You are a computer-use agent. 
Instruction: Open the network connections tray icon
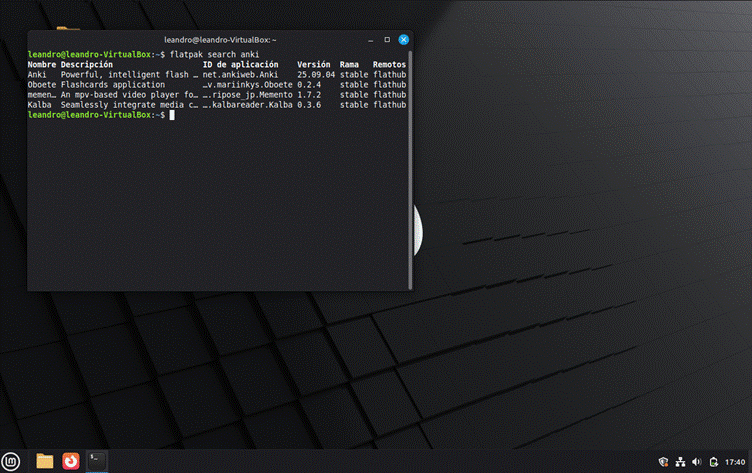(680, 462)
